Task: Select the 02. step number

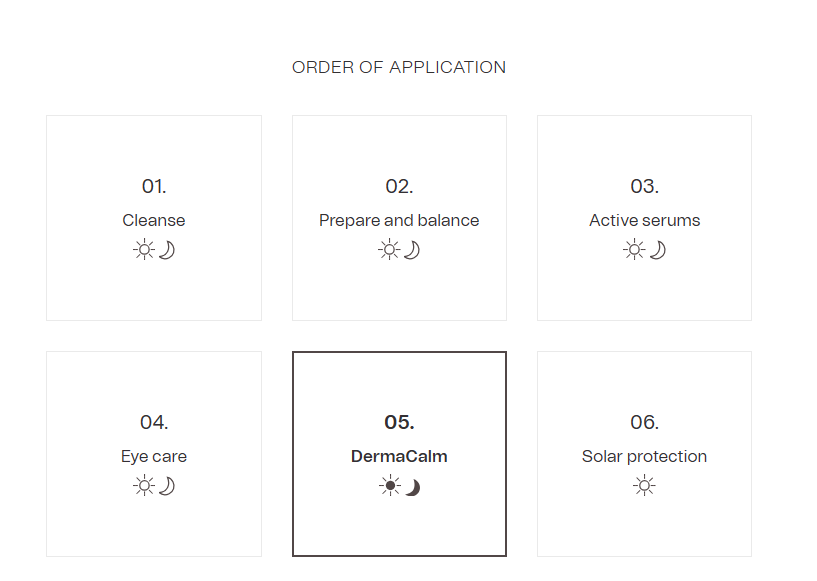Action: point(399,187)
